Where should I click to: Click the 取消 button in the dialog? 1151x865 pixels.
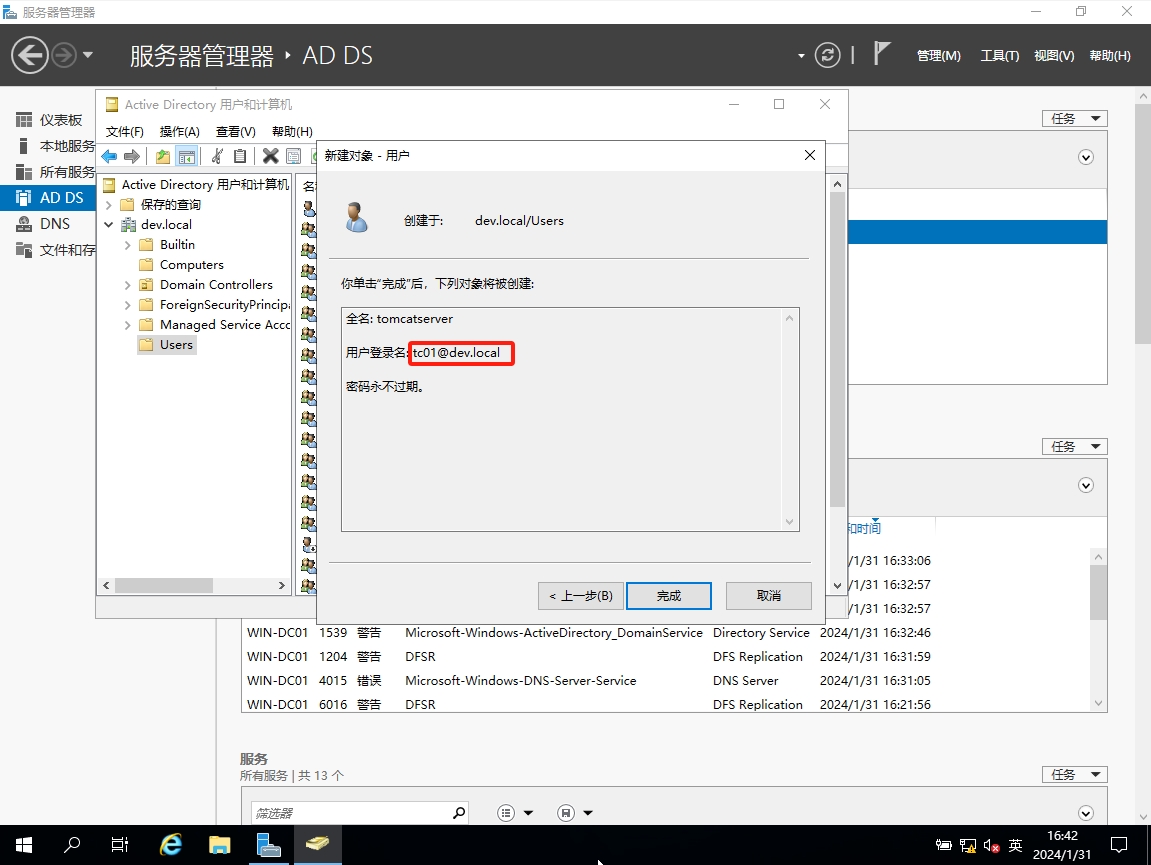pyautogui.click(x=768, y=596)
